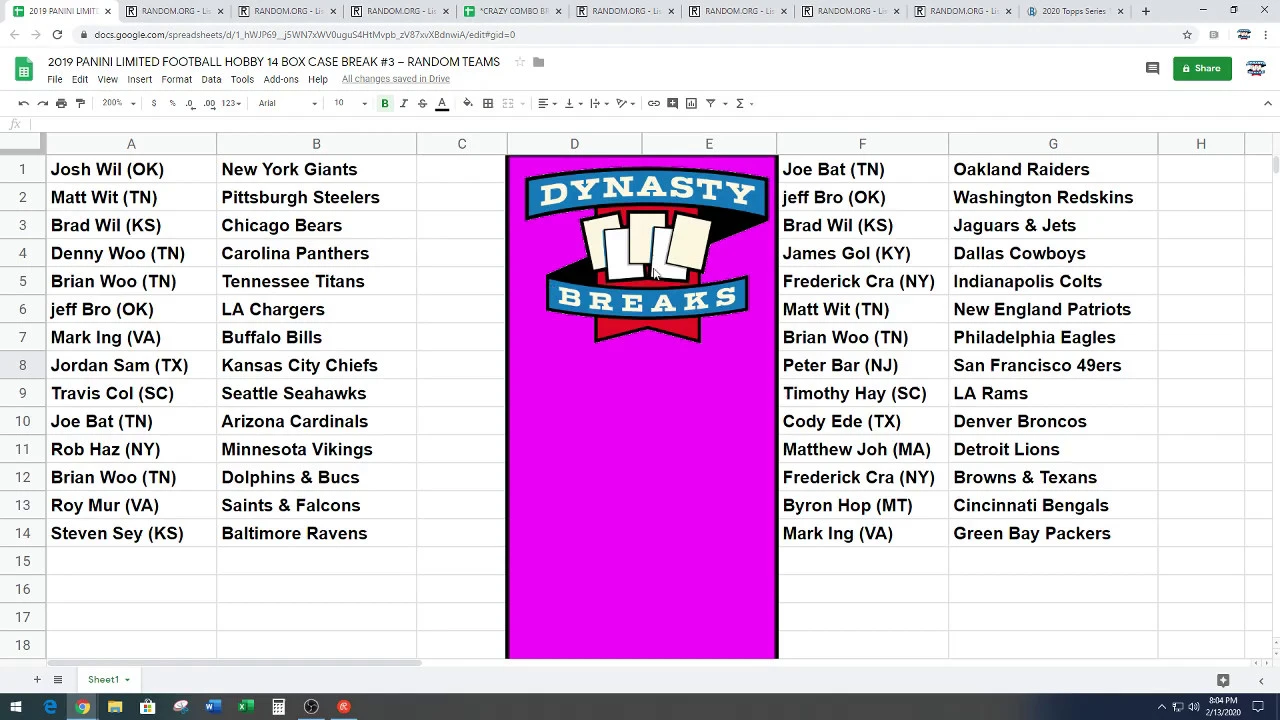Click the green Share button
The width and height of the screenshot is (1280, 720).
coord(1202,69)
